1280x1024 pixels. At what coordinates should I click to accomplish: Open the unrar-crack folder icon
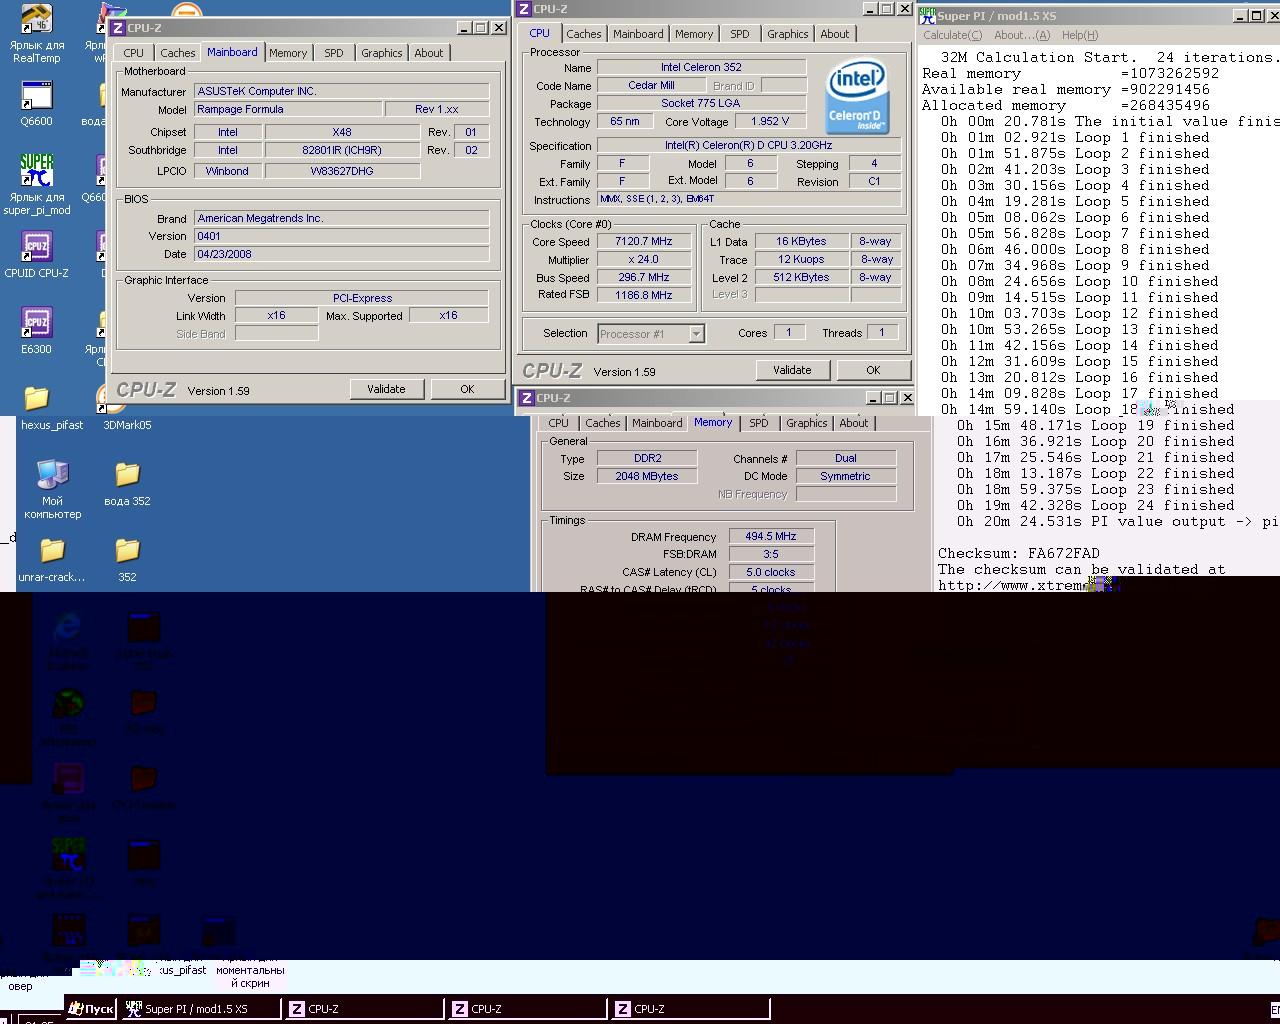[x=52, y=559]
